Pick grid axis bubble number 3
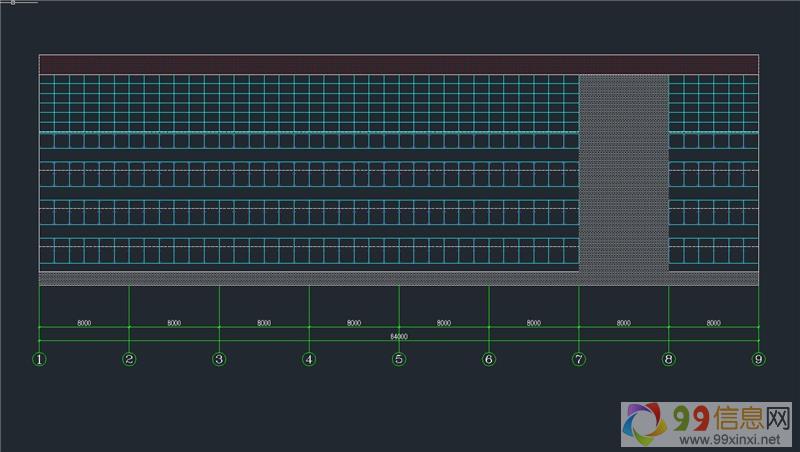 click(219, 359)
